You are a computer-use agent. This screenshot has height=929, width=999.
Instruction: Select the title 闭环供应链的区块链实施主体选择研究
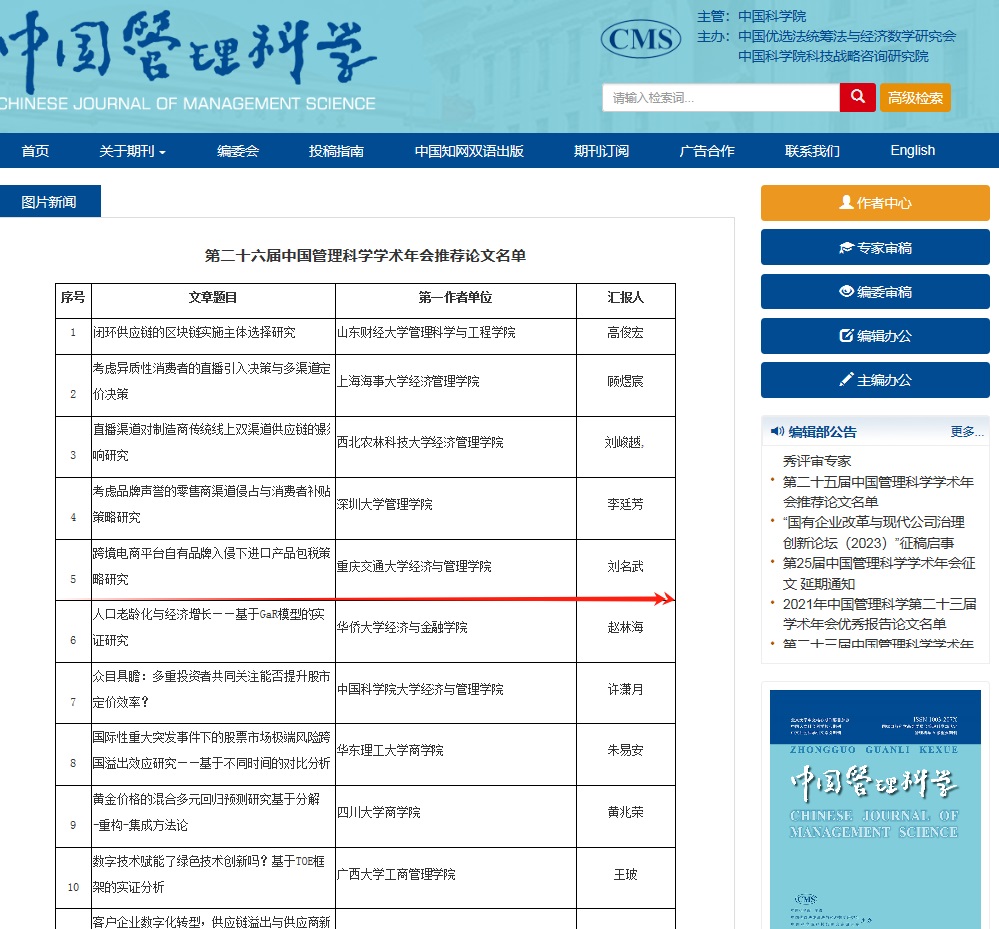[x=194, y=333]
